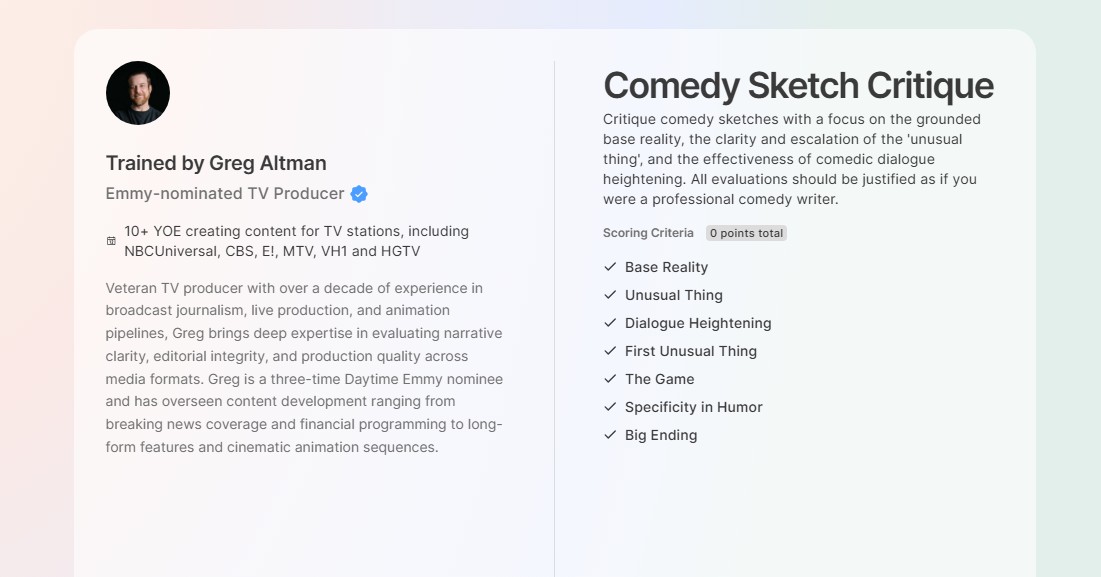Click the "0 points total" badge

pos(746,233)
